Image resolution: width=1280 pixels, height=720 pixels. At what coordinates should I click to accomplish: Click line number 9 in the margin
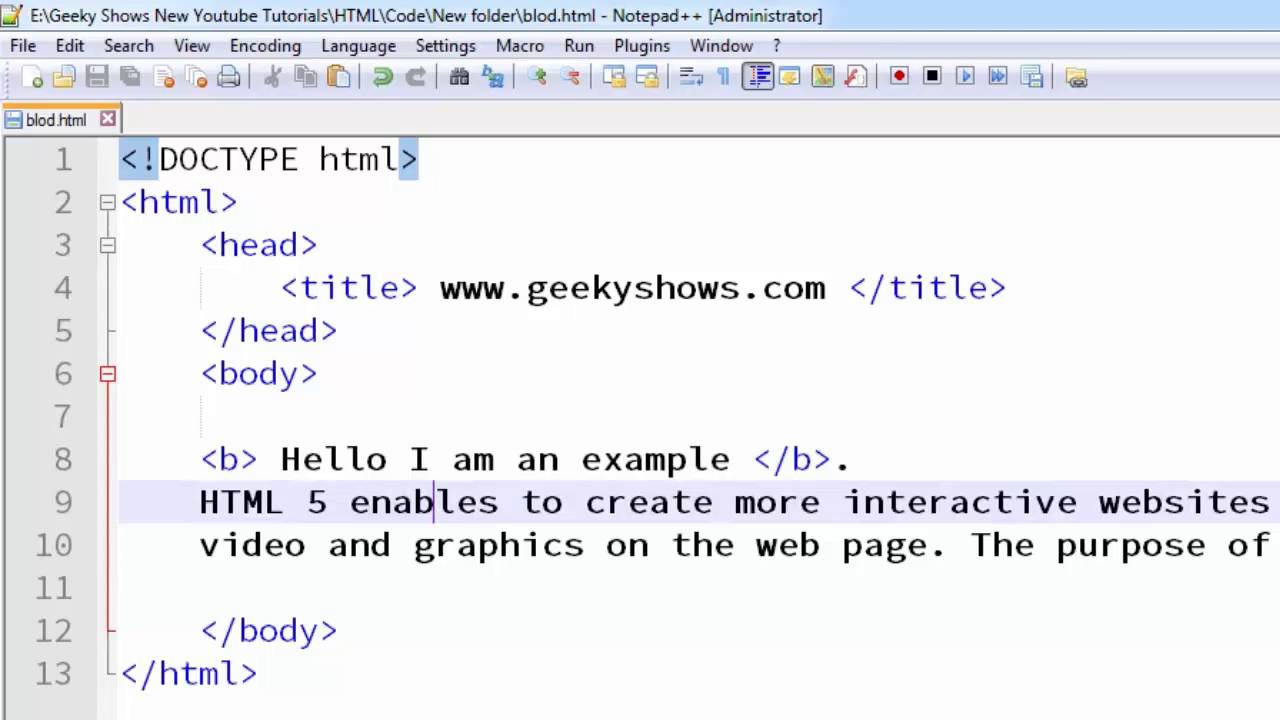pos(63,502)
